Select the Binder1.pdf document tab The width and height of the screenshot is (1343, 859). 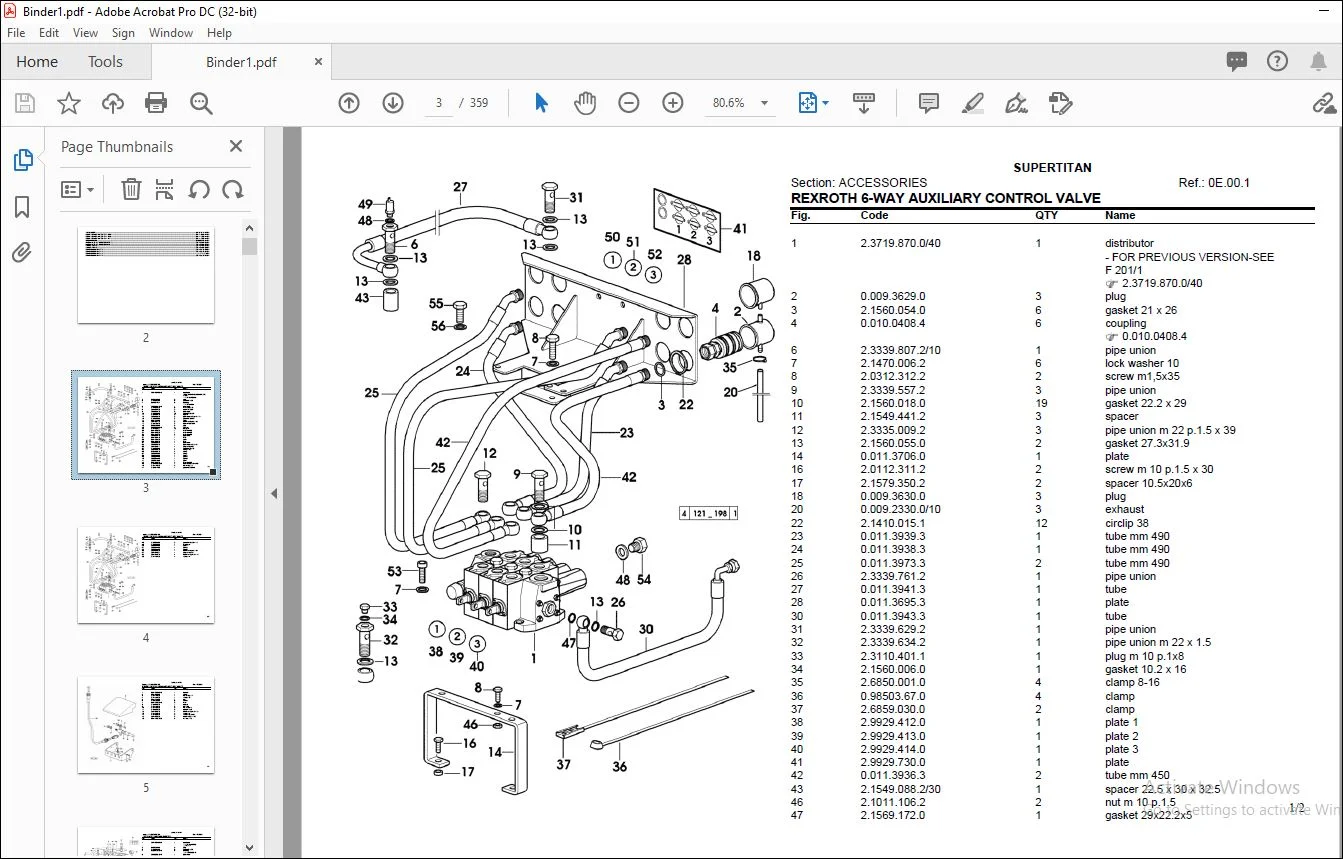pyautogui.click(x=241, y=62)
